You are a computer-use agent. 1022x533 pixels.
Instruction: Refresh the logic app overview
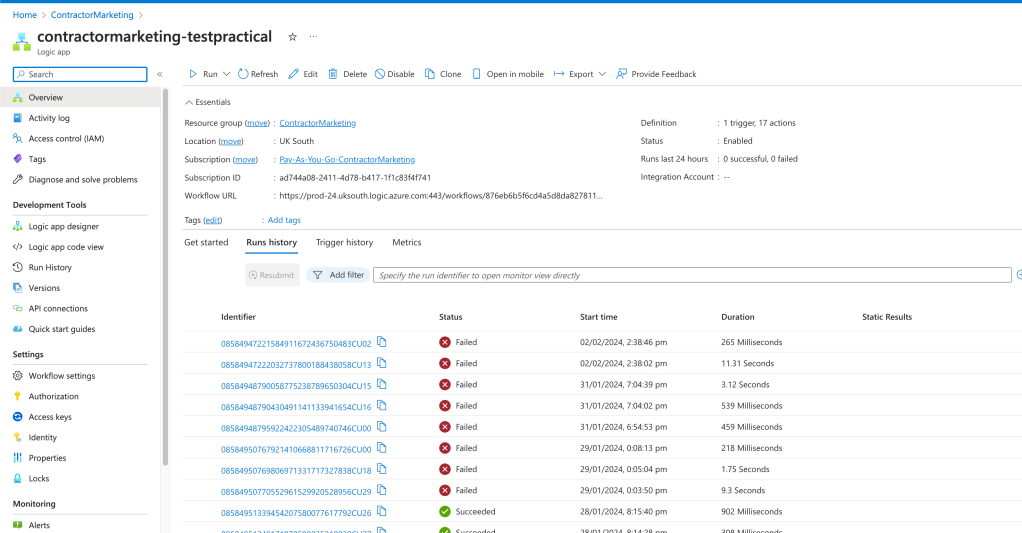pos(257,74)
